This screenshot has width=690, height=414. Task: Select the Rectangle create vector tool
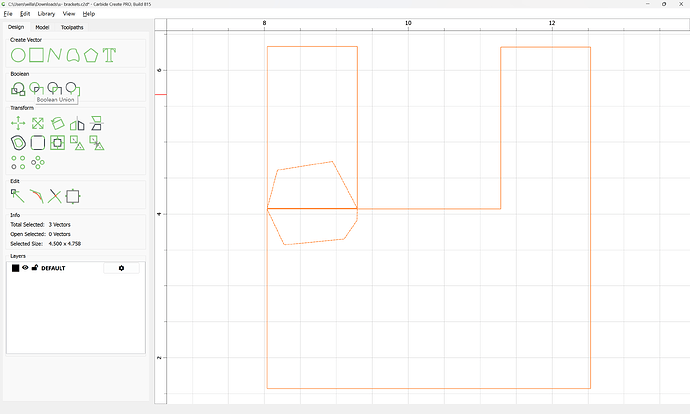coord(37,55)
